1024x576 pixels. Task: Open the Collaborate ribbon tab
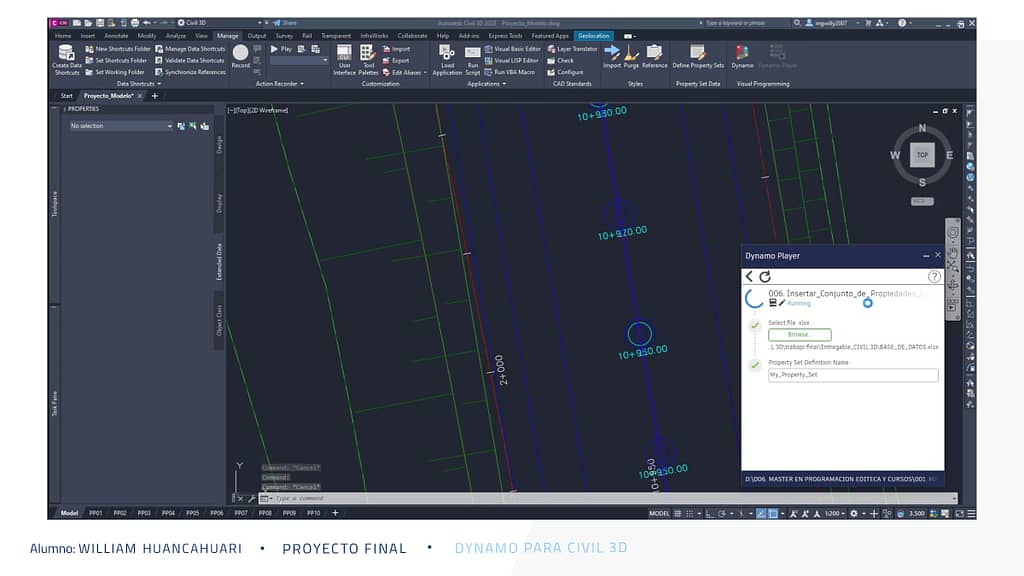coord(412,36)
